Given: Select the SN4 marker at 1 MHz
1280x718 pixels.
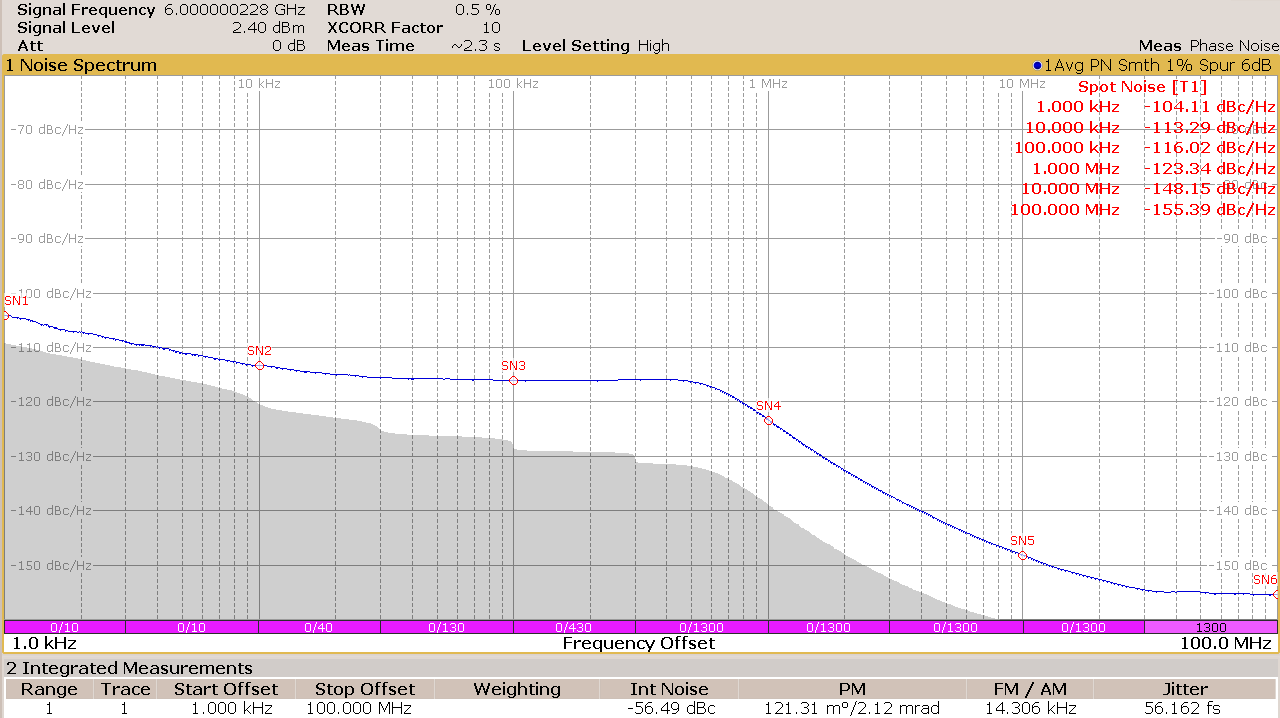Looking at the screenshot, I should click(x=768, y=421).
